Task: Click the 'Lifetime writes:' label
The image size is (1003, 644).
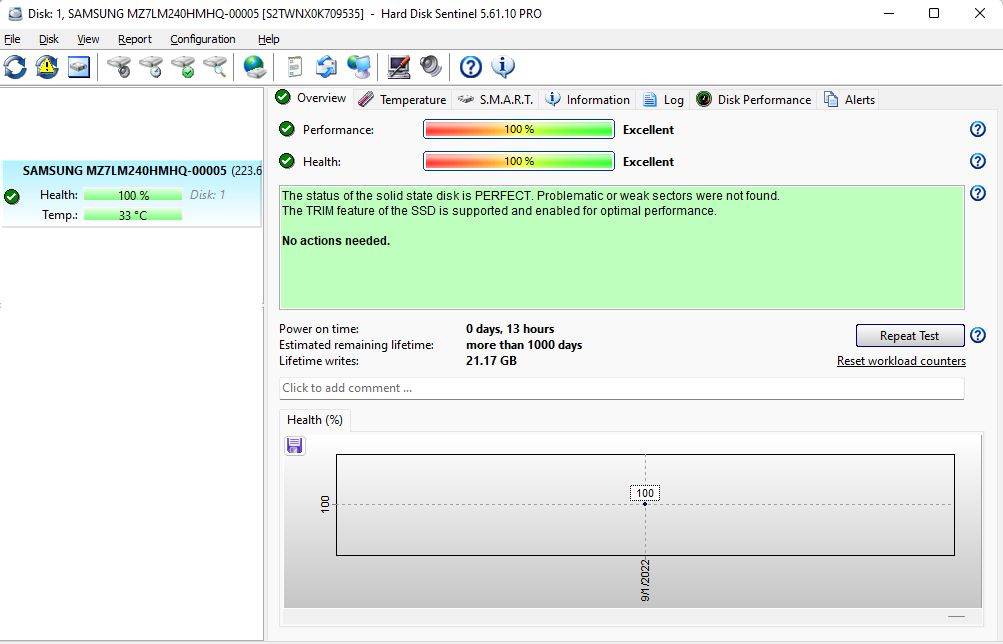Action: tap(319, 361)
